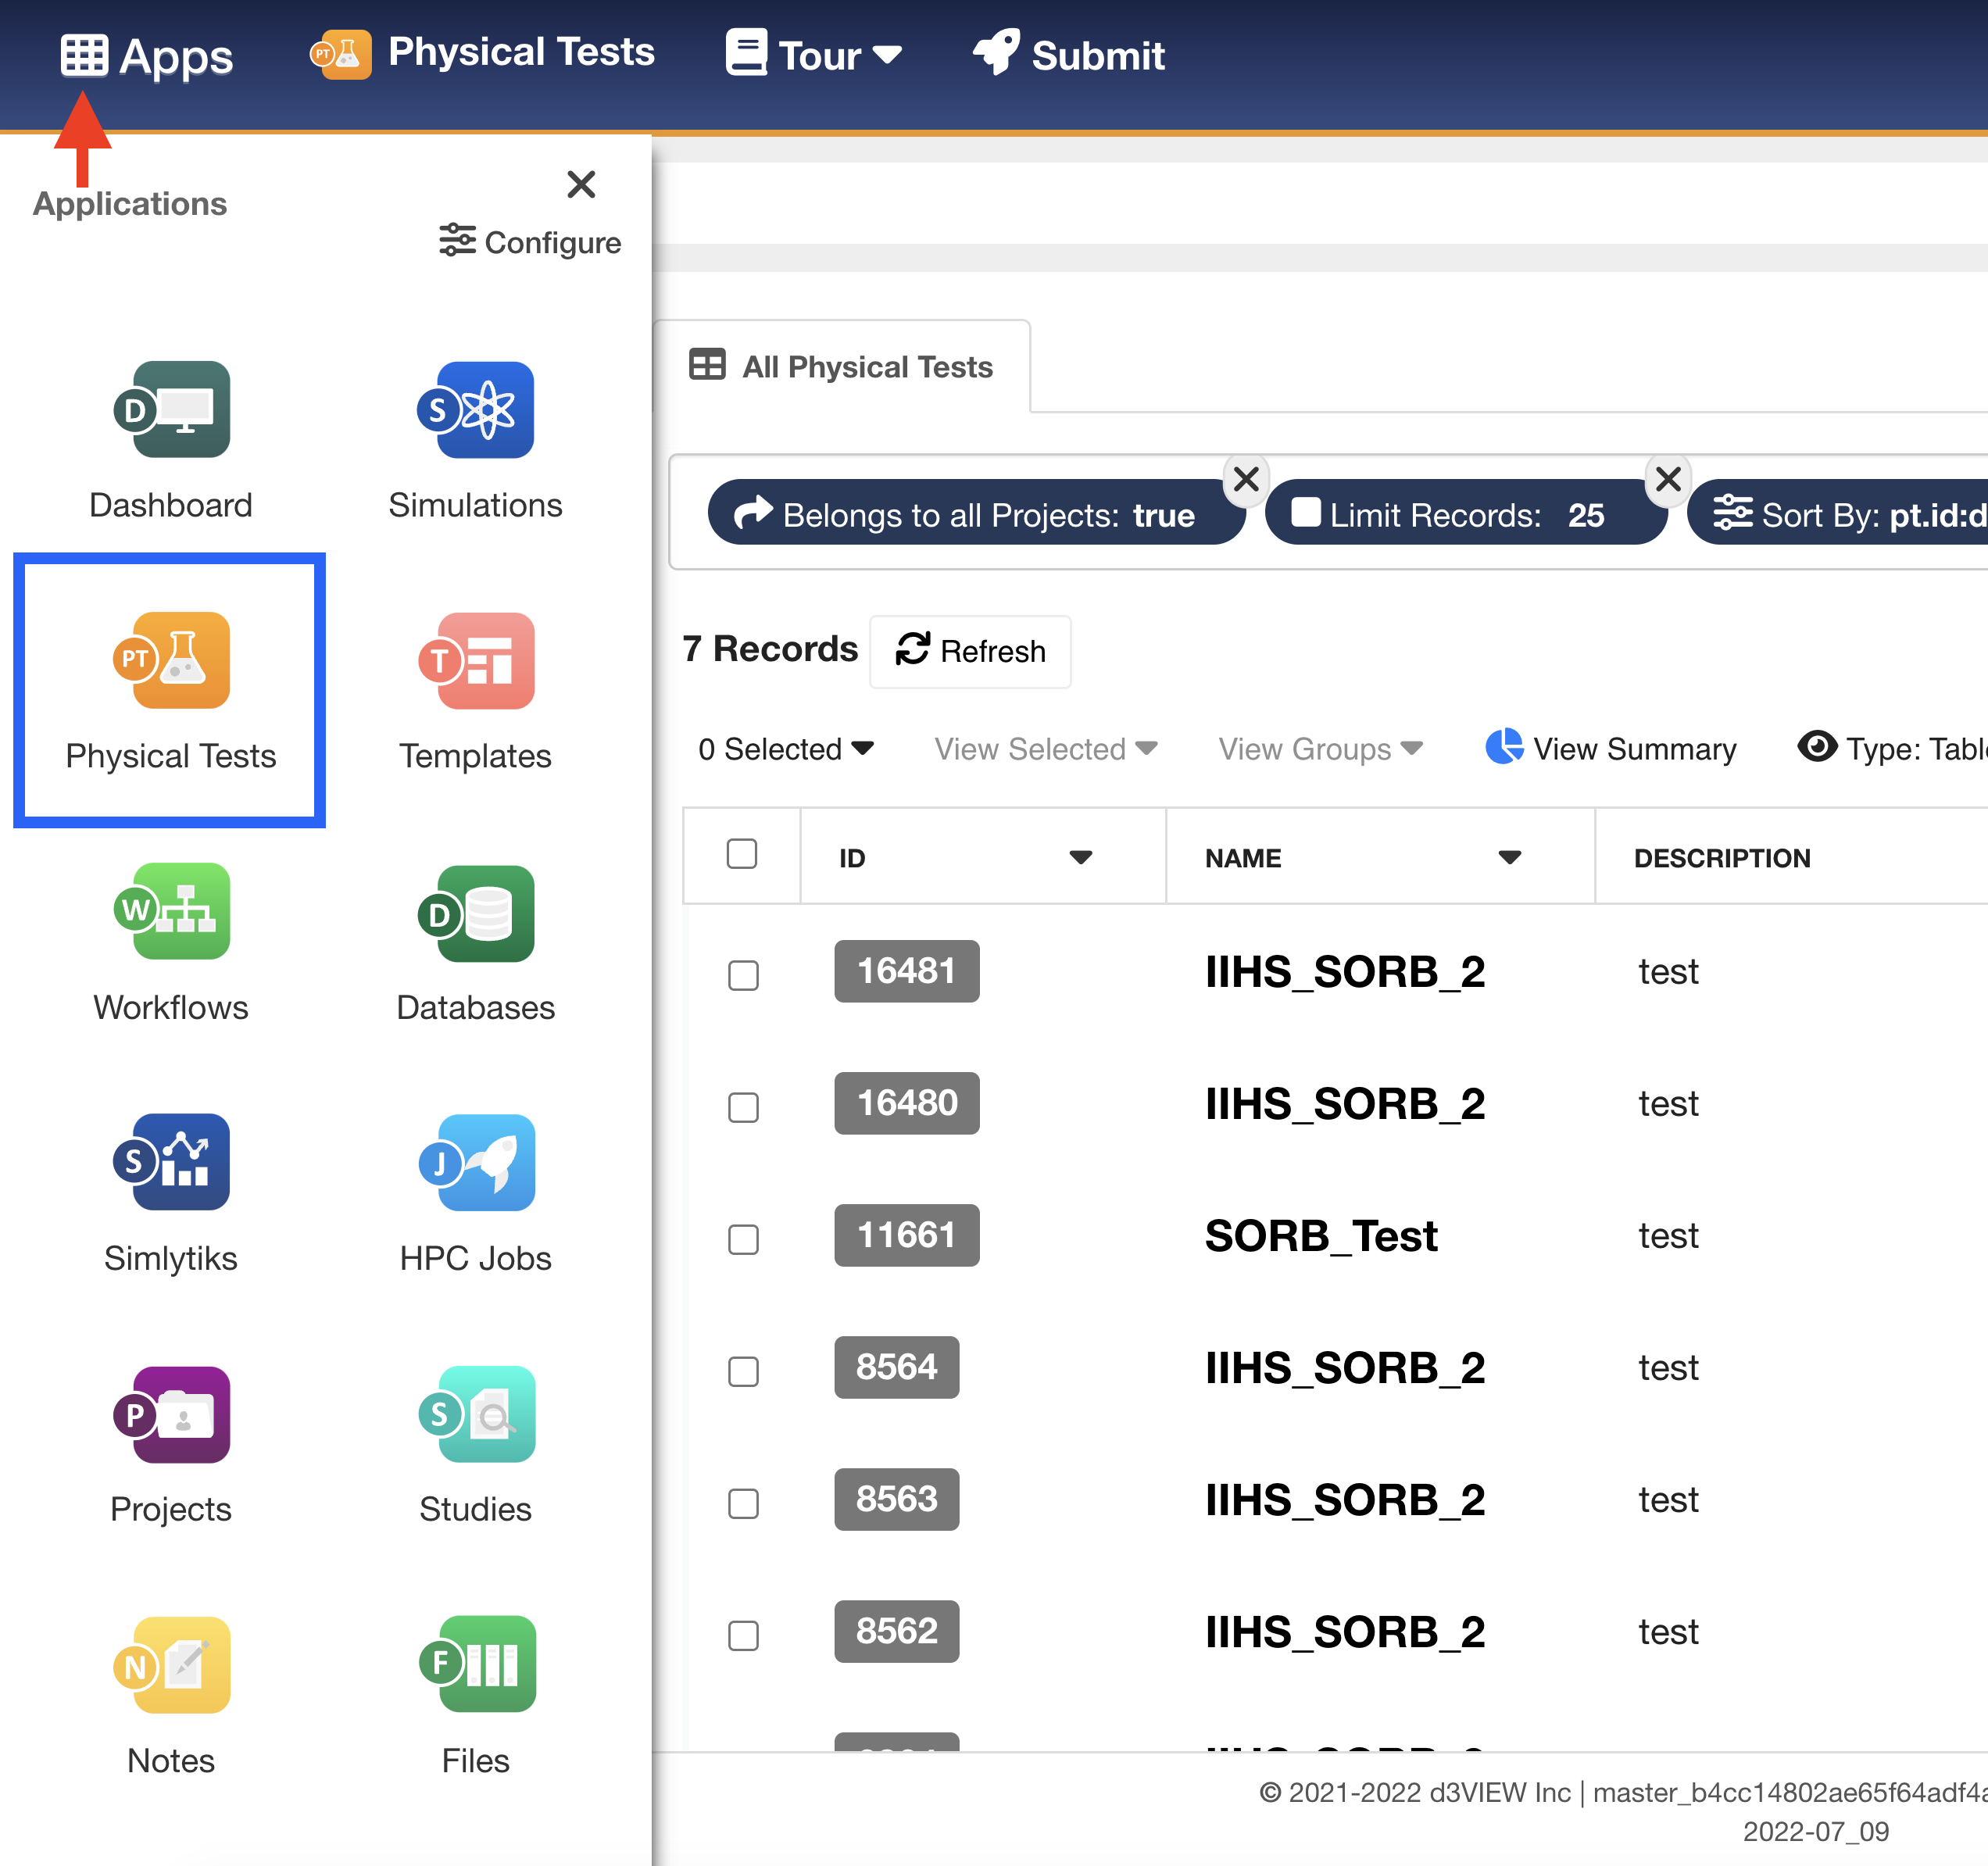
Task: Click the DESCRIPTION column header
Action: point(1722,858)
